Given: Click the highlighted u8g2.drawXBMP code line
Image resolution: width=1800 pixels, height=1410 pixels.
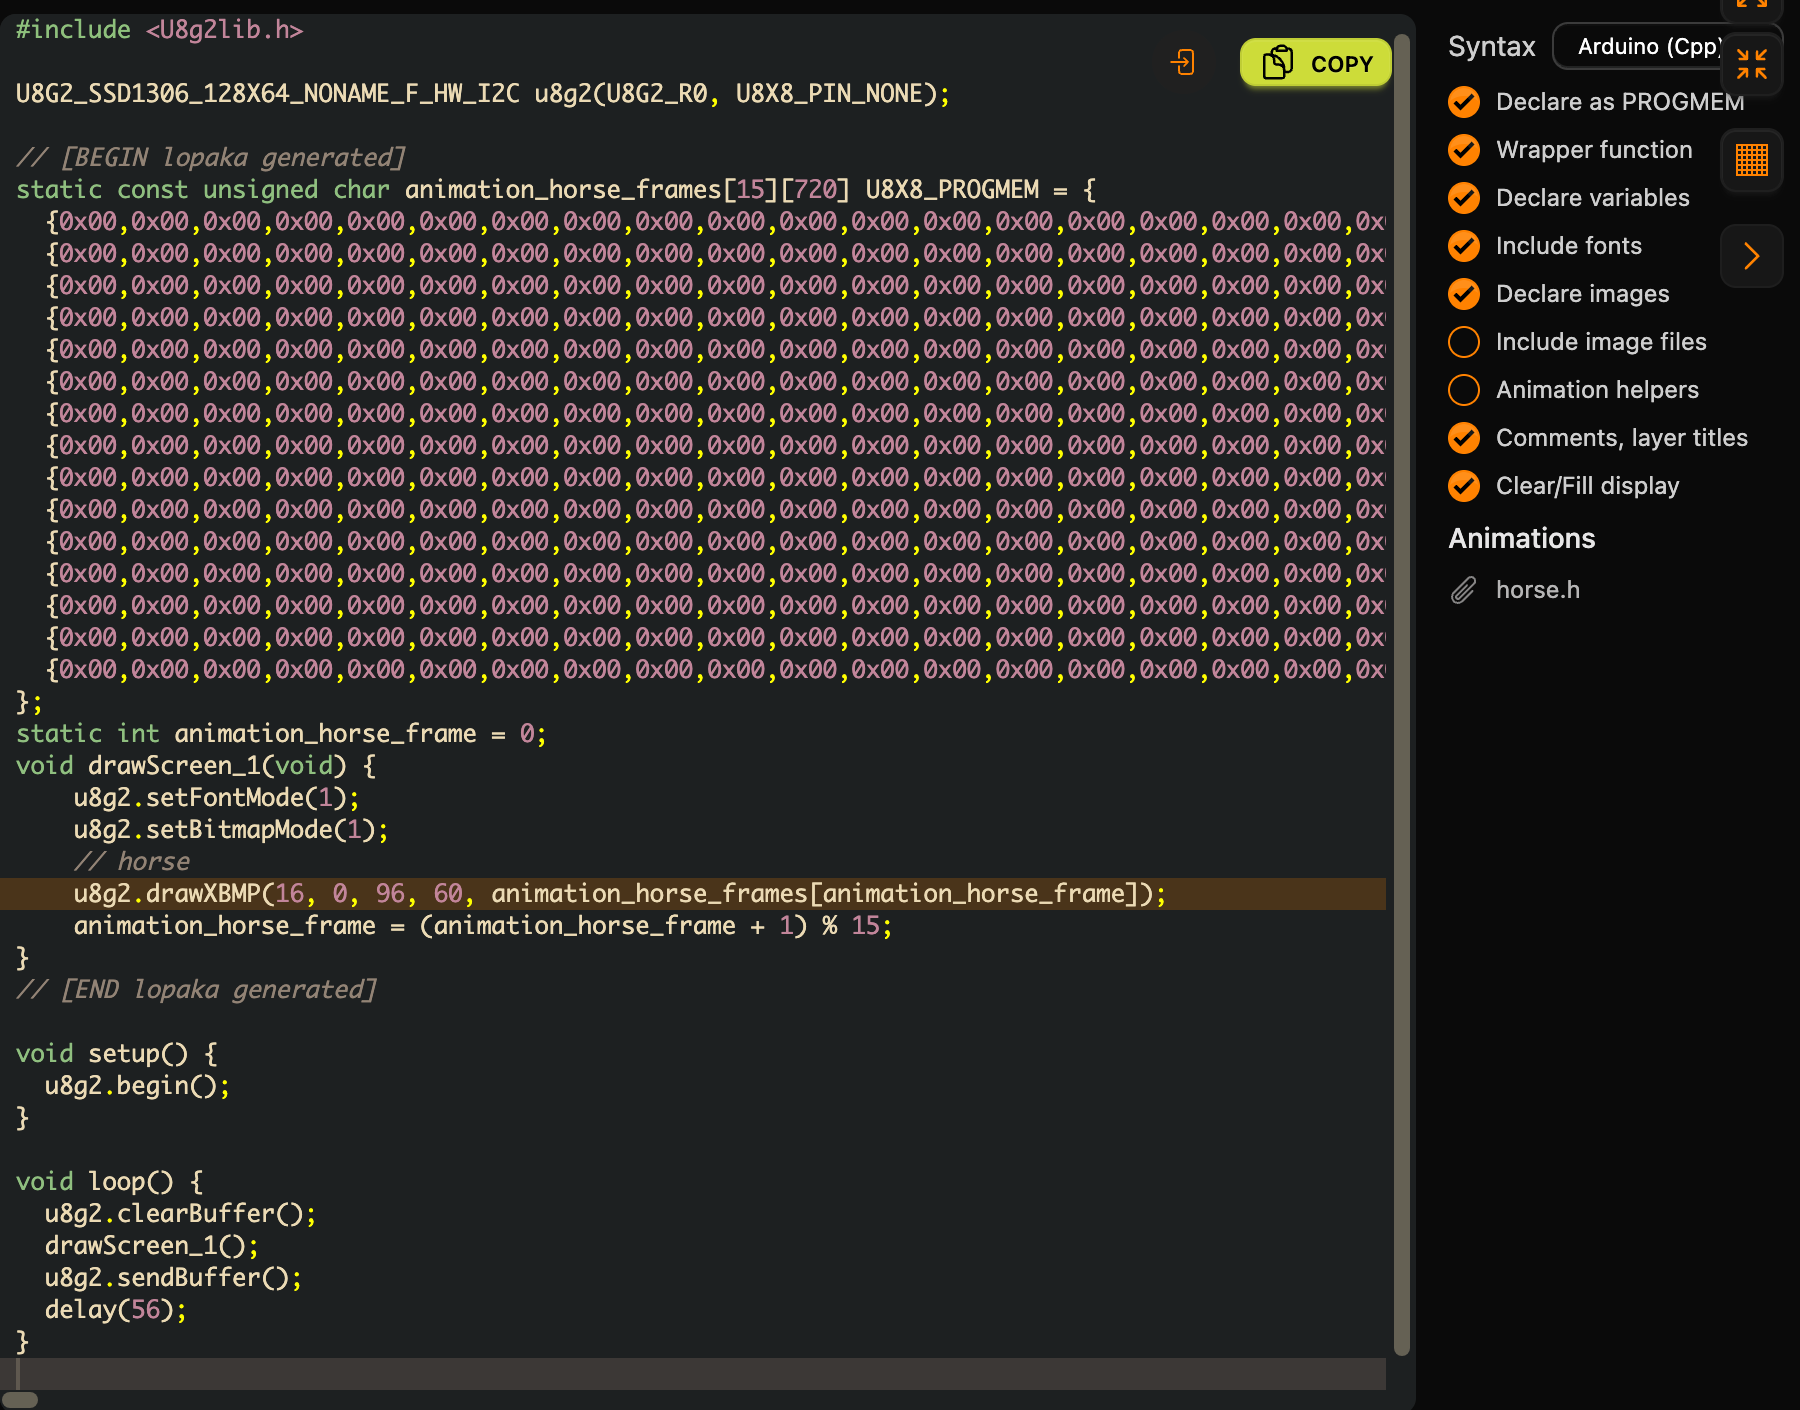Looking at the screenshot, I should 693,894.
